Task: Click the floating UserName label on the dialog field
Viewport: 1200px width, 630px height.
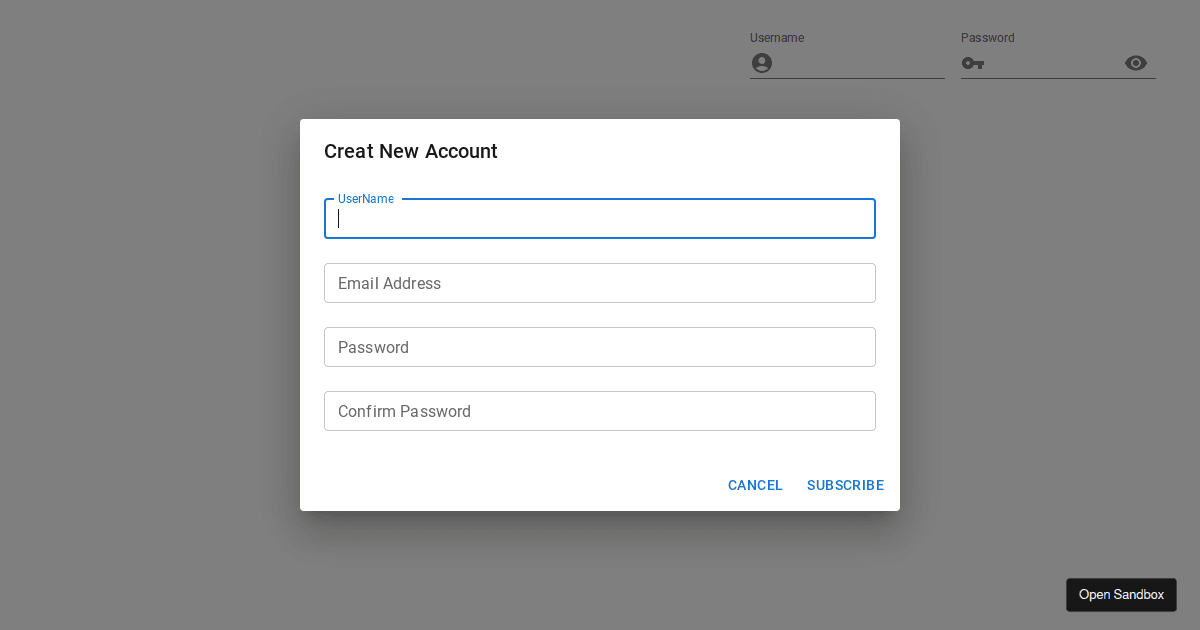Action: point(365,198)
